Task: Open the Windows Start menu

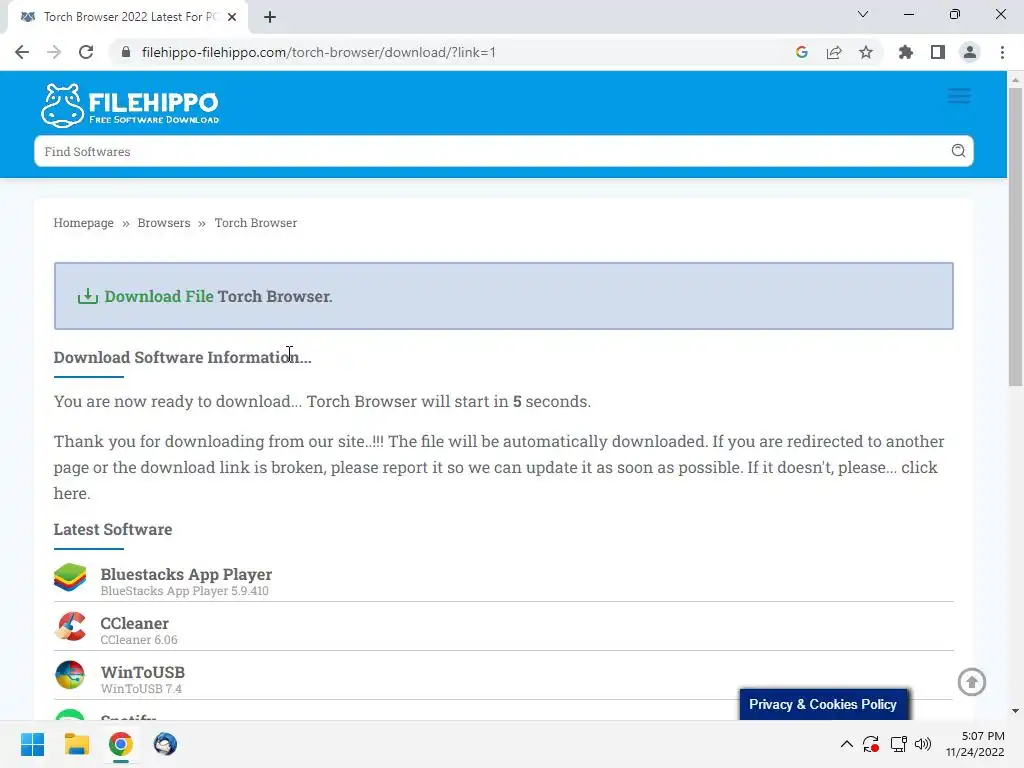Action: tap(32, 744)
